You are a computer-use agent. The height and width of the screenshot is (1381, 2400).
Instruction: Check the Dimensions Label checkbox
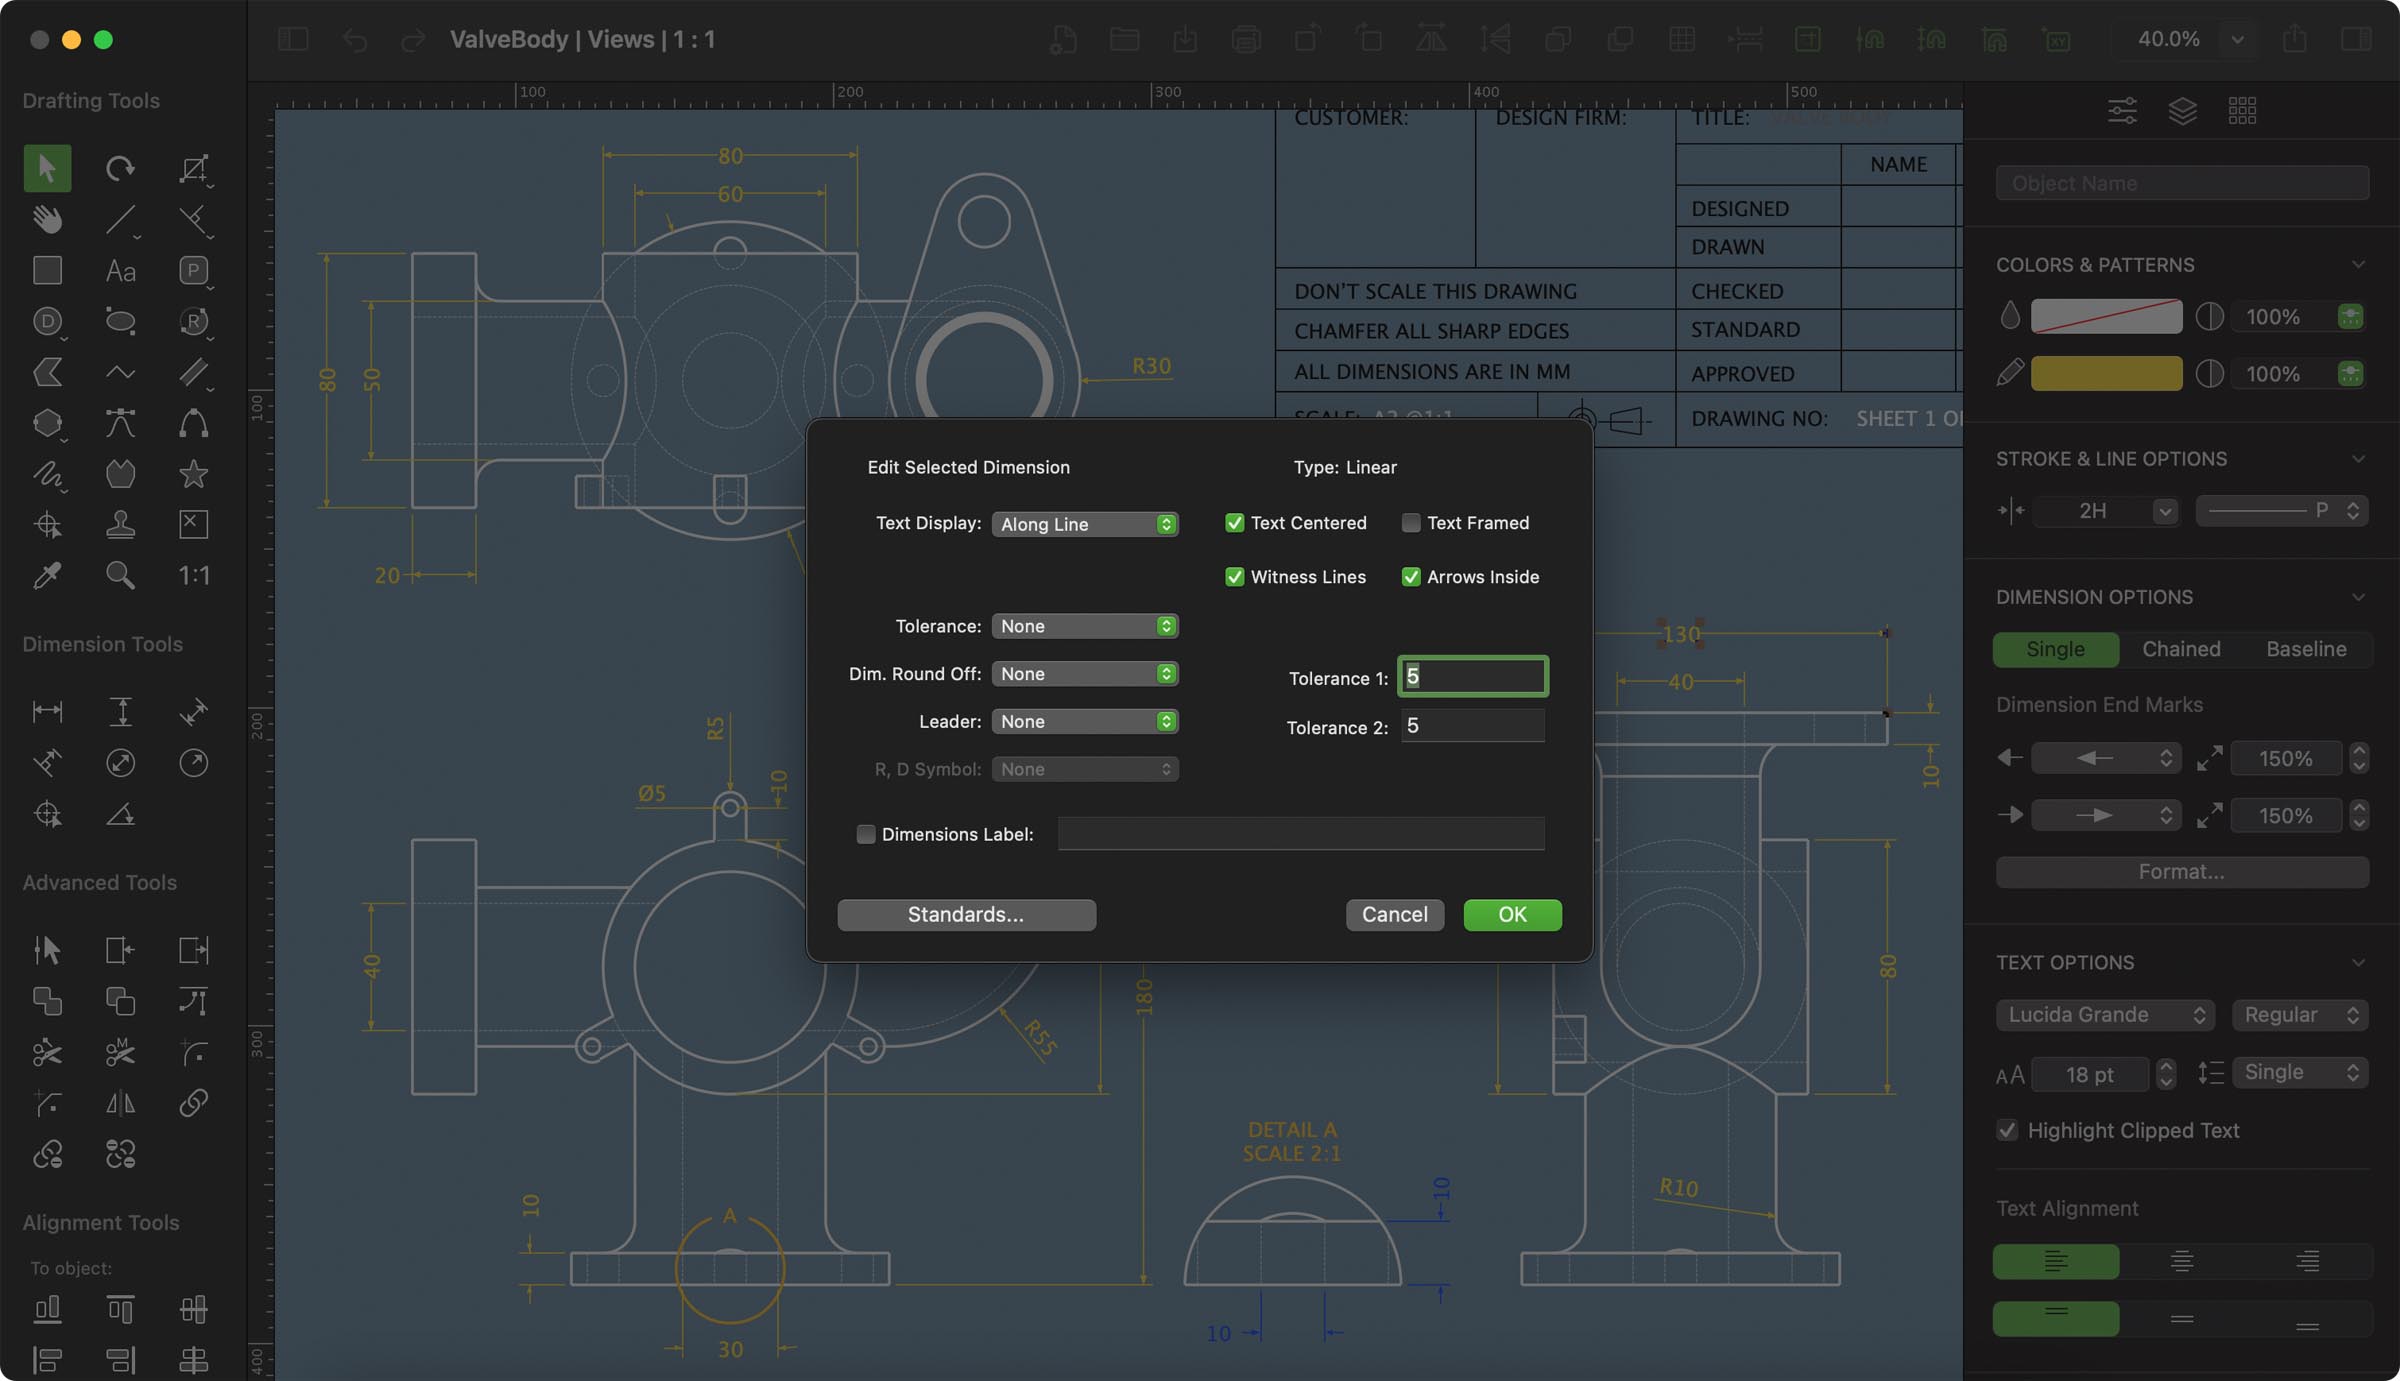tap(865, 833)
